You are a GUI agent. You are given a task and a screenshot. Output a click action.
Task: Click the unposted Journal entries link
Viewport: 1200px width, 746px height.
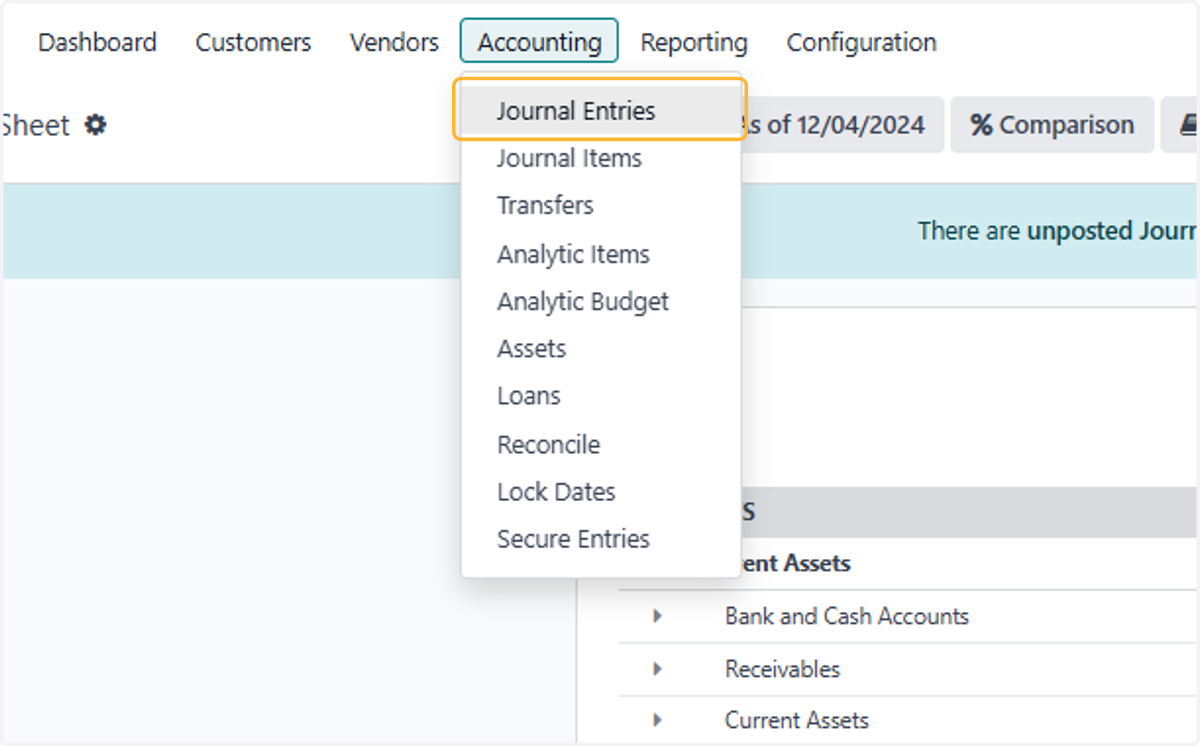pyautogui.click(x=1113, y=231)
